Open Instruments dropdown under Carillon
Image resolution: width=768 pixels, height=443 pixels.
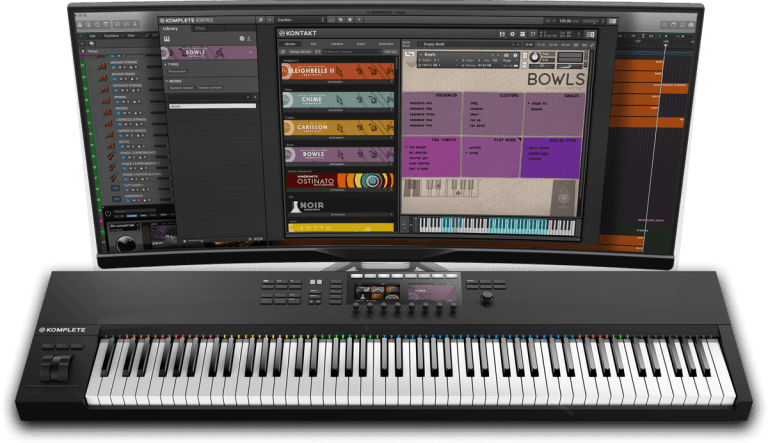pyautogui.click(x=339, y=138)
